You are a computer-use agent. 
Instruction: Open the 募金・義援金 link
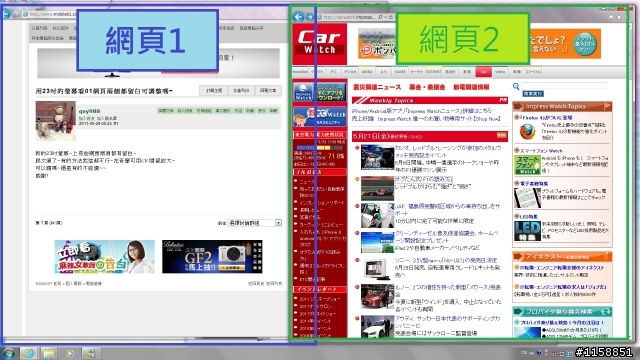[x=427, y=87]
